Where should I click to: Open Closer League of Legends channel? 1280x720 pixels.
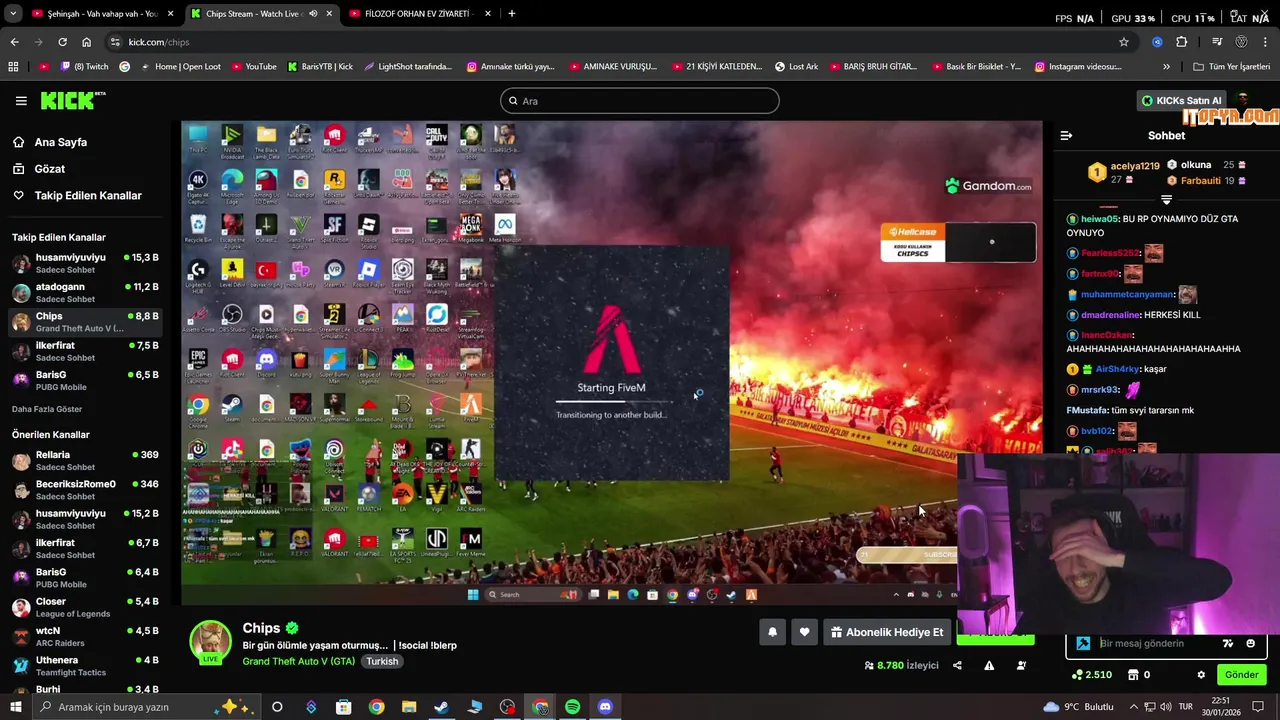(85, 608)
